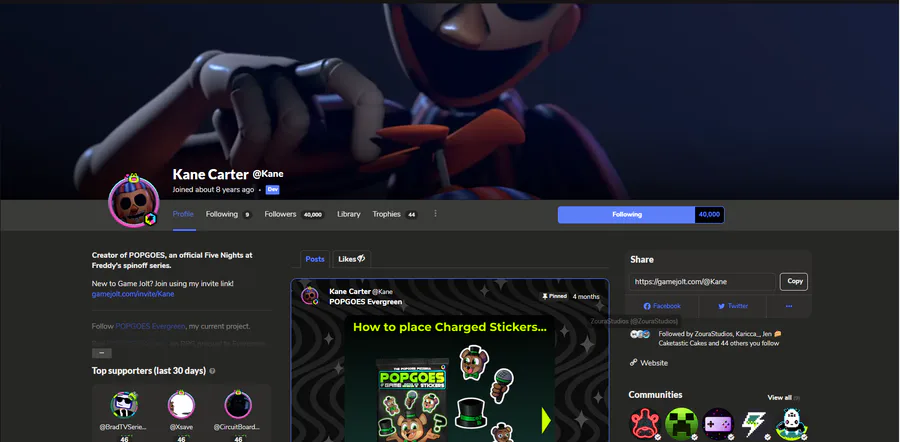Switch to the Profile tab
This screenshot has width=900, height=442.
click(x=183, y=214)
